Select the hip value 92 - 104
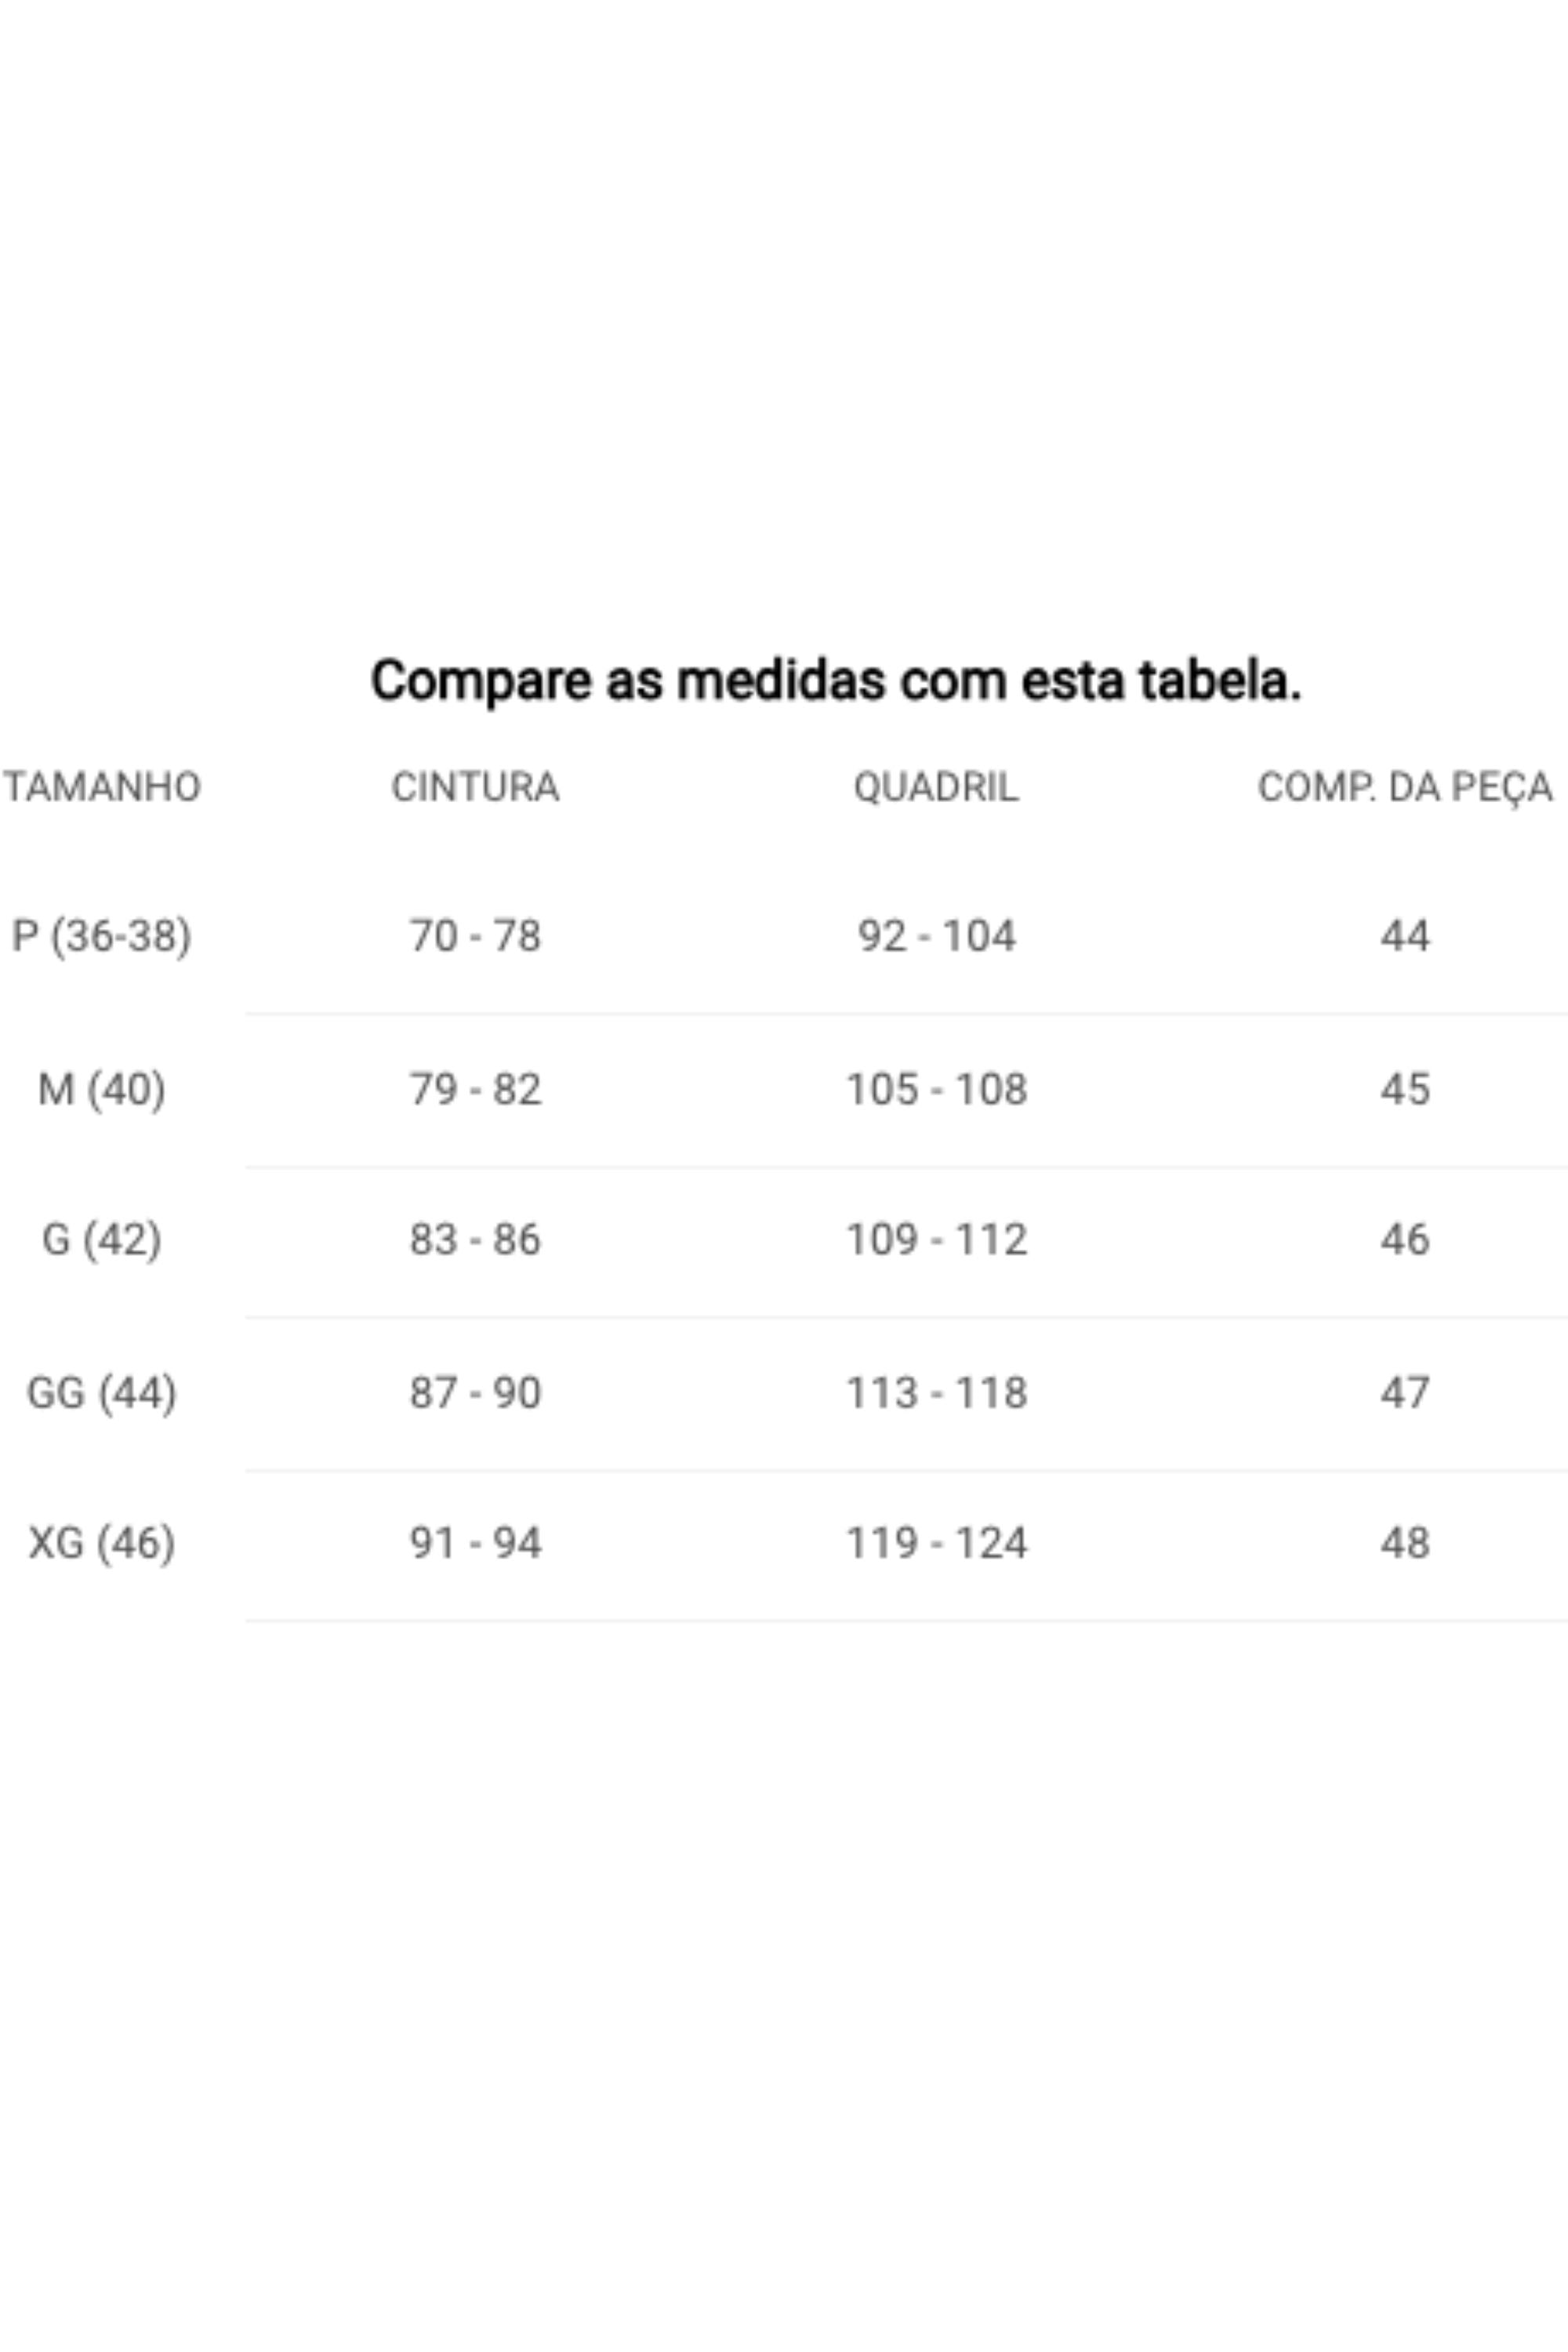Viewport: 1568px width, 2352px height. pos(936,936)
